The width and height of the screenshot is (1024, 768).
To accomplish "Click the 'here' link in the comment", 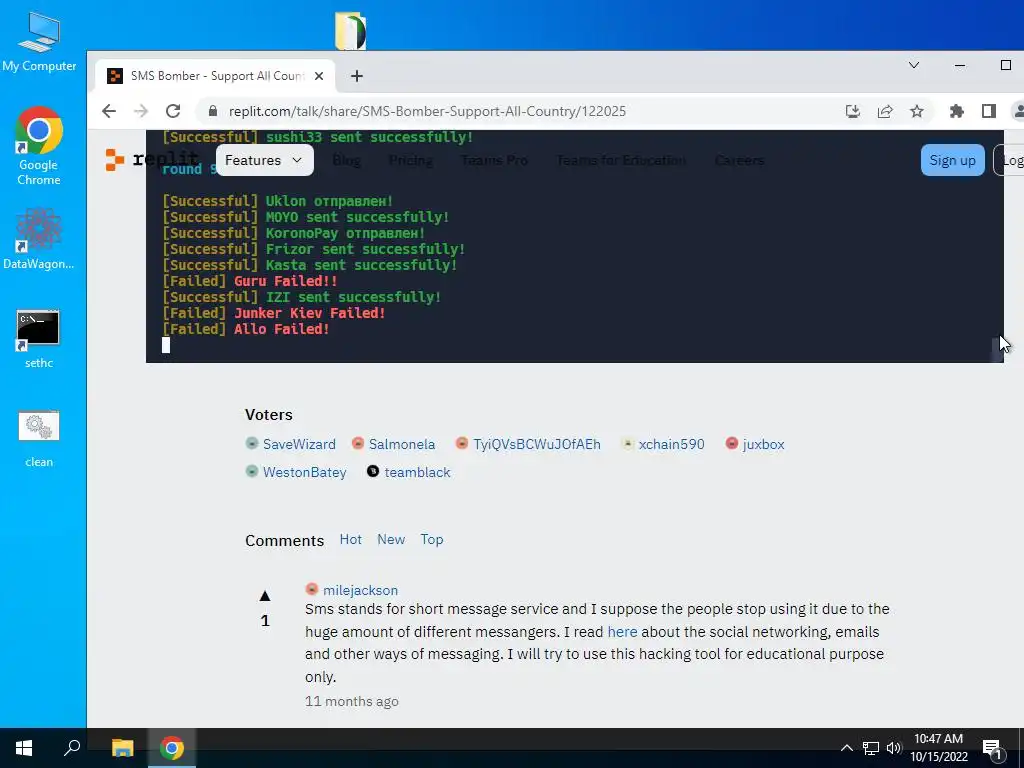I will pyautogui.click(x=622, y=632).
